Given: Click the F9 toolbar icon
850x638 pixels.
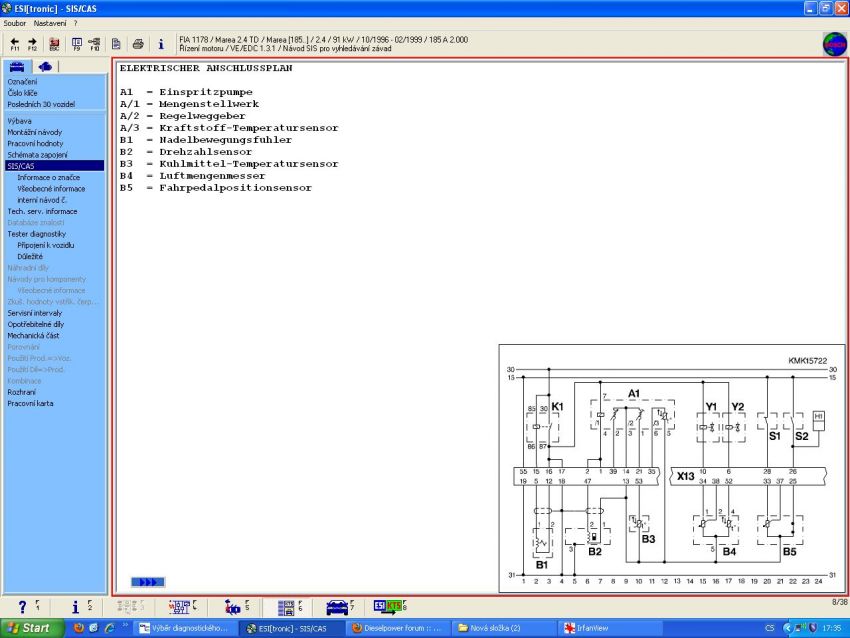Looking at the screenshot, I should [76, 44].
